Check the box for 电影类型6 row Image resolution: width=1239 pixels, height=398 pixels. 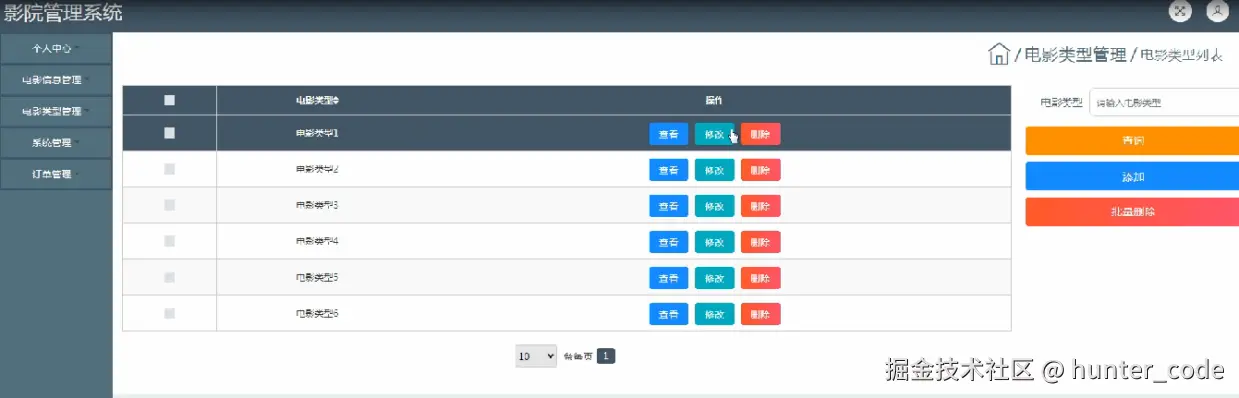pos(169,313)
